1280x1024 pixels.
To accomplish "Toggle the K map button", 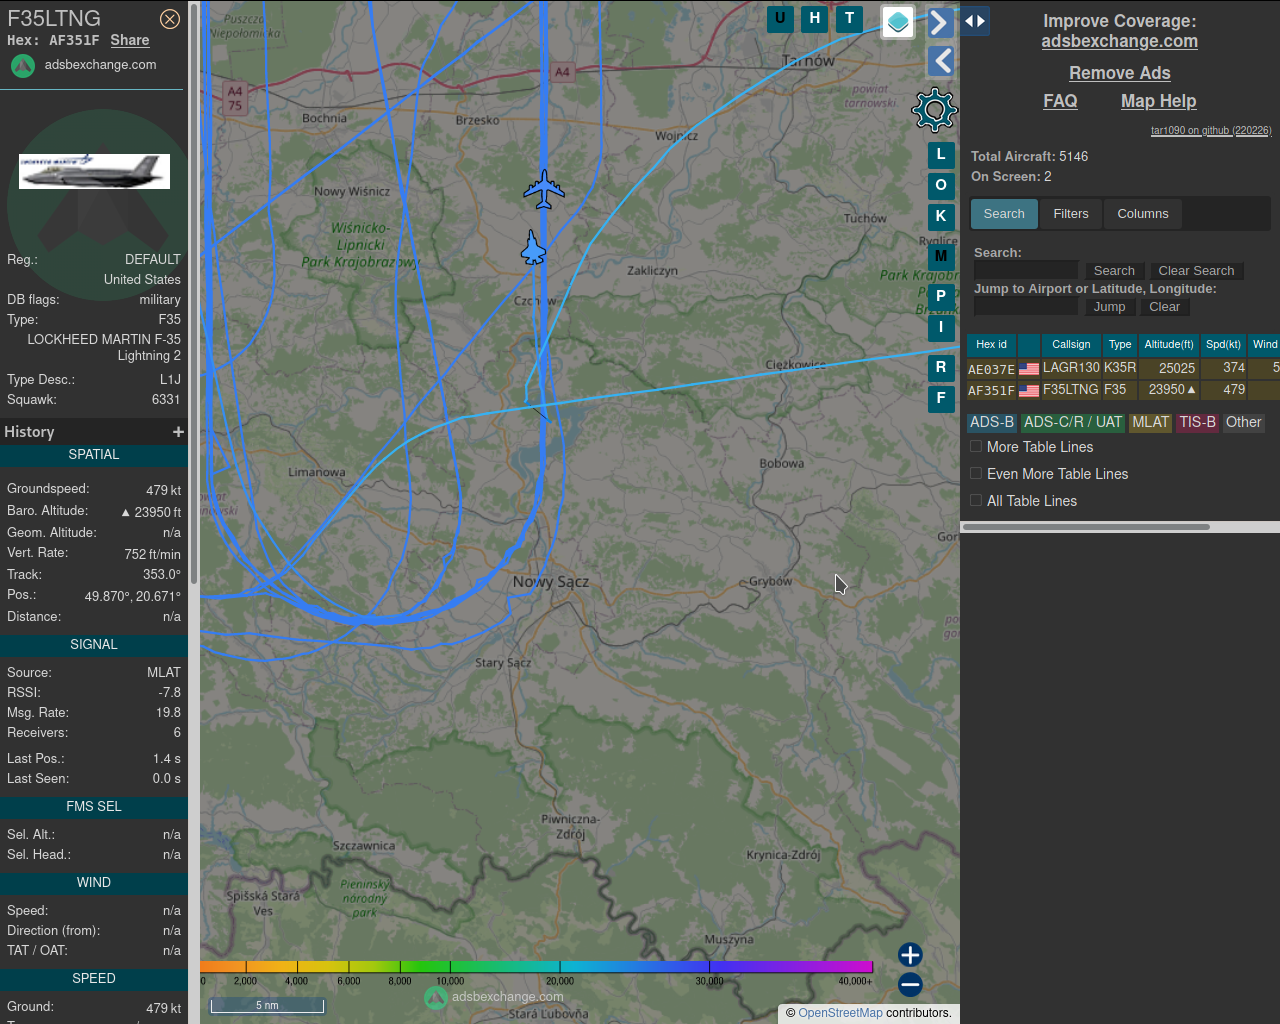I will pos(941,216).
